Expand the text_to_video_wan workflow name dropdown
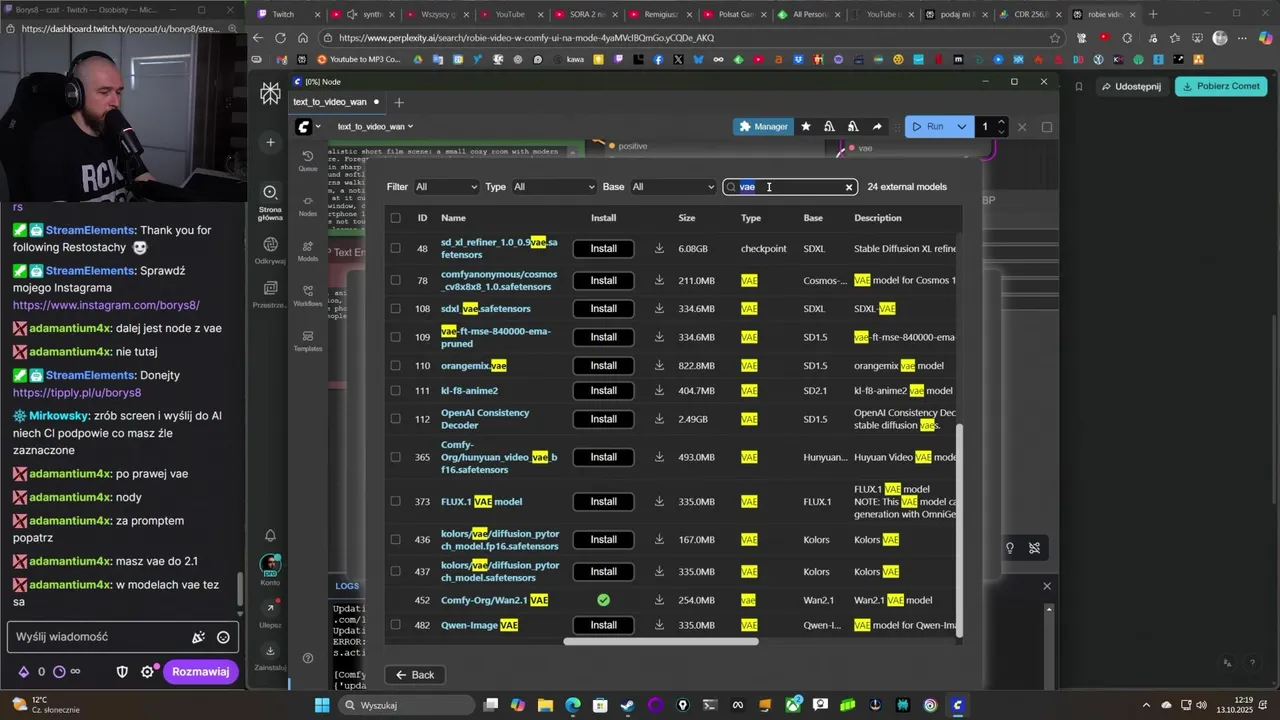 click(375, 127)
